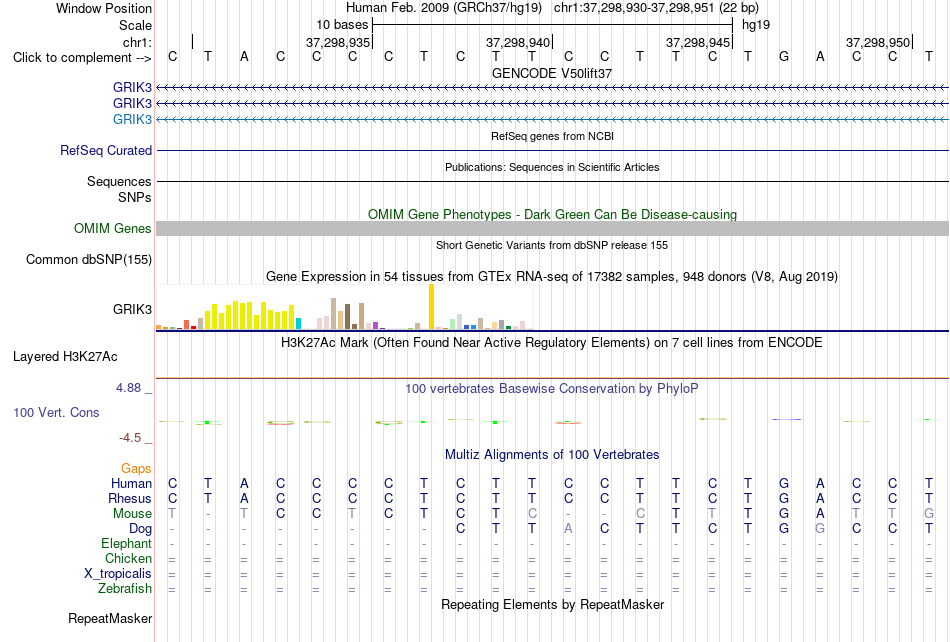Open the GENCODE V50lift37 track title

click(x=552, y=73)
